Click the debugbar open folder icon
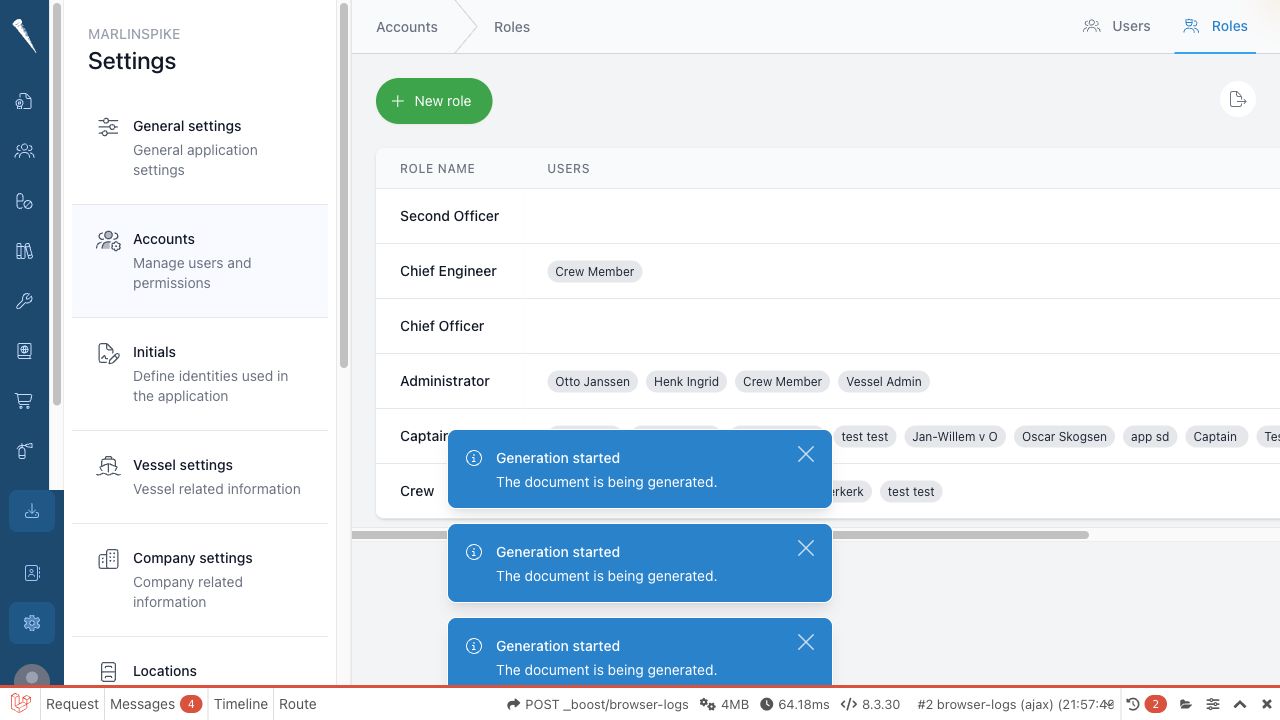Viewport: 1280px width, 720px height. tap(1186, 704)
